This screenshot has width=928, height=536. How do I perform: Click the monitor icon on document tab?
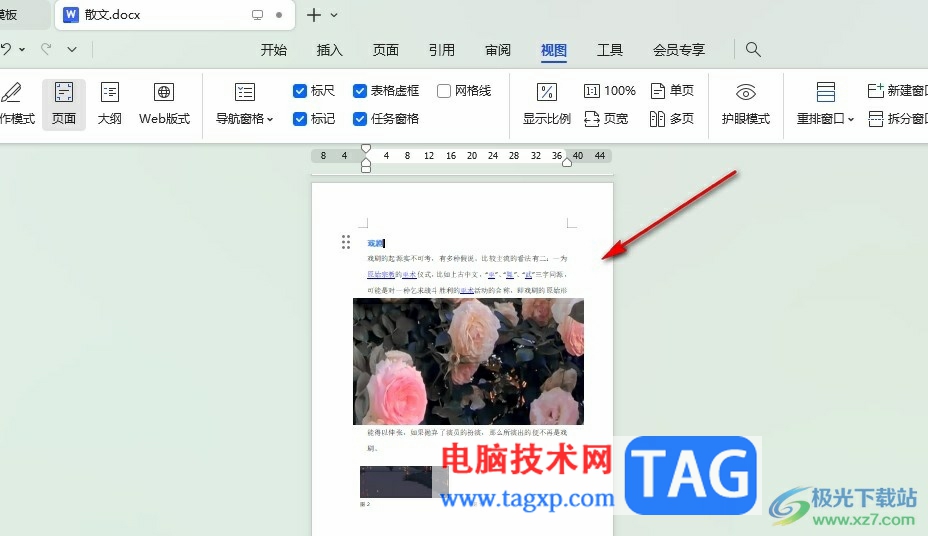click(x=257, y=15)
